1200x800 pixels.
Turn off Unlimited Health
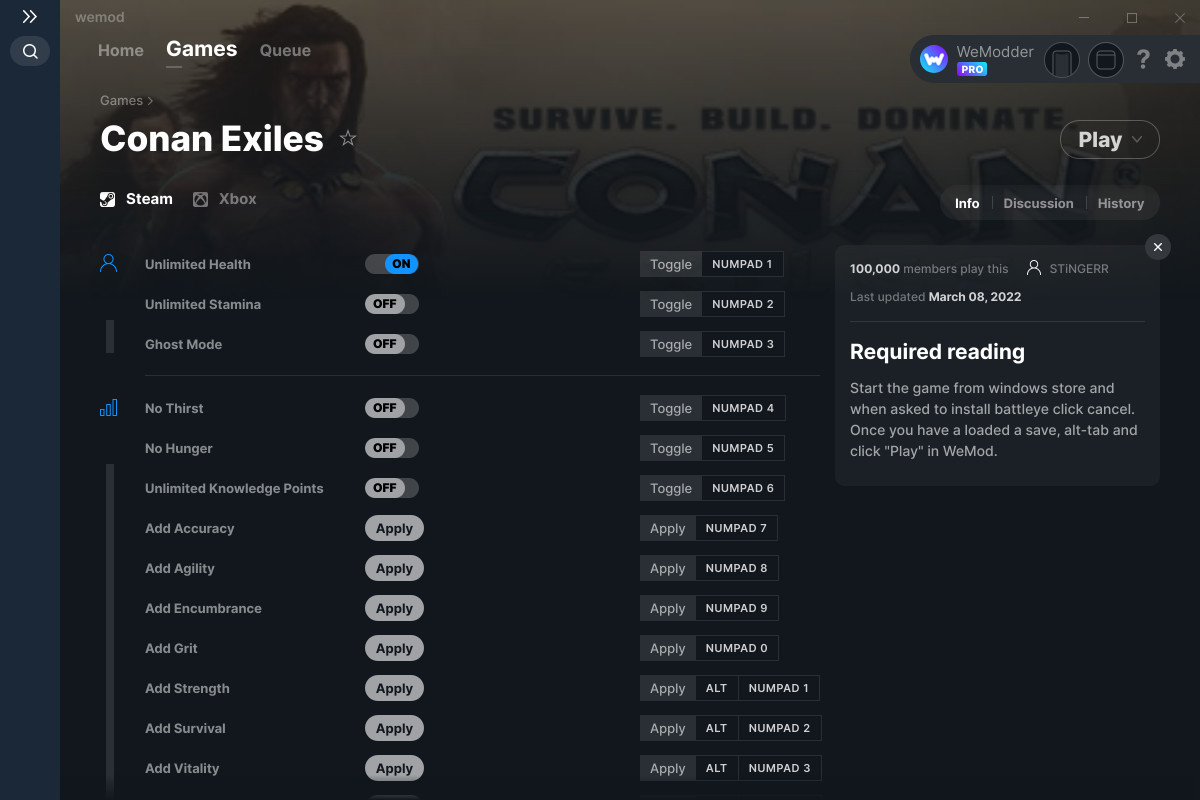(391, 264)
